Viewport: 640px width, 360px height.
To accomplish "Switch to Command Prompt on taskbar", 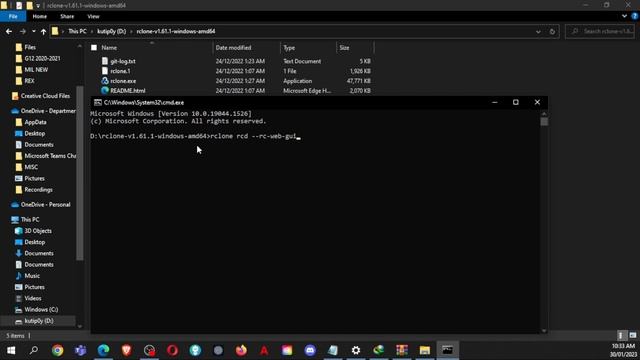I will tap(447, 350).
